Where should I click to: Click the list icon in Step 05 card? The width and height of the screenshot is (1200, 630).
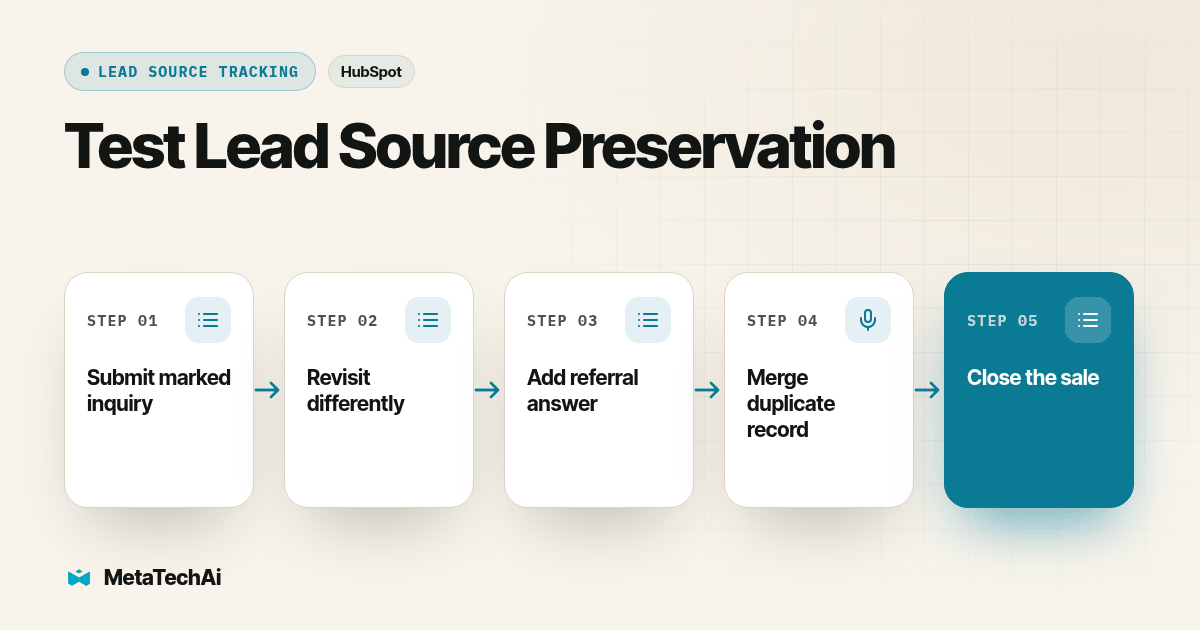[1088, 320]
